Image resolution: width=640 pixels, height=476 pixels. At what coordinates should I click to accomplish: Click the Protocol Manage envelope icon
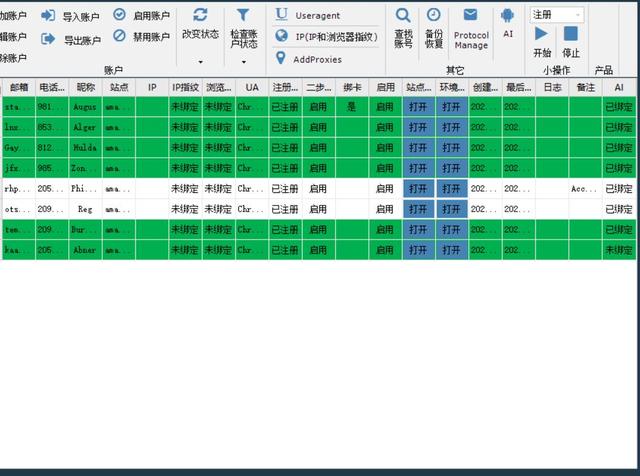470,15
